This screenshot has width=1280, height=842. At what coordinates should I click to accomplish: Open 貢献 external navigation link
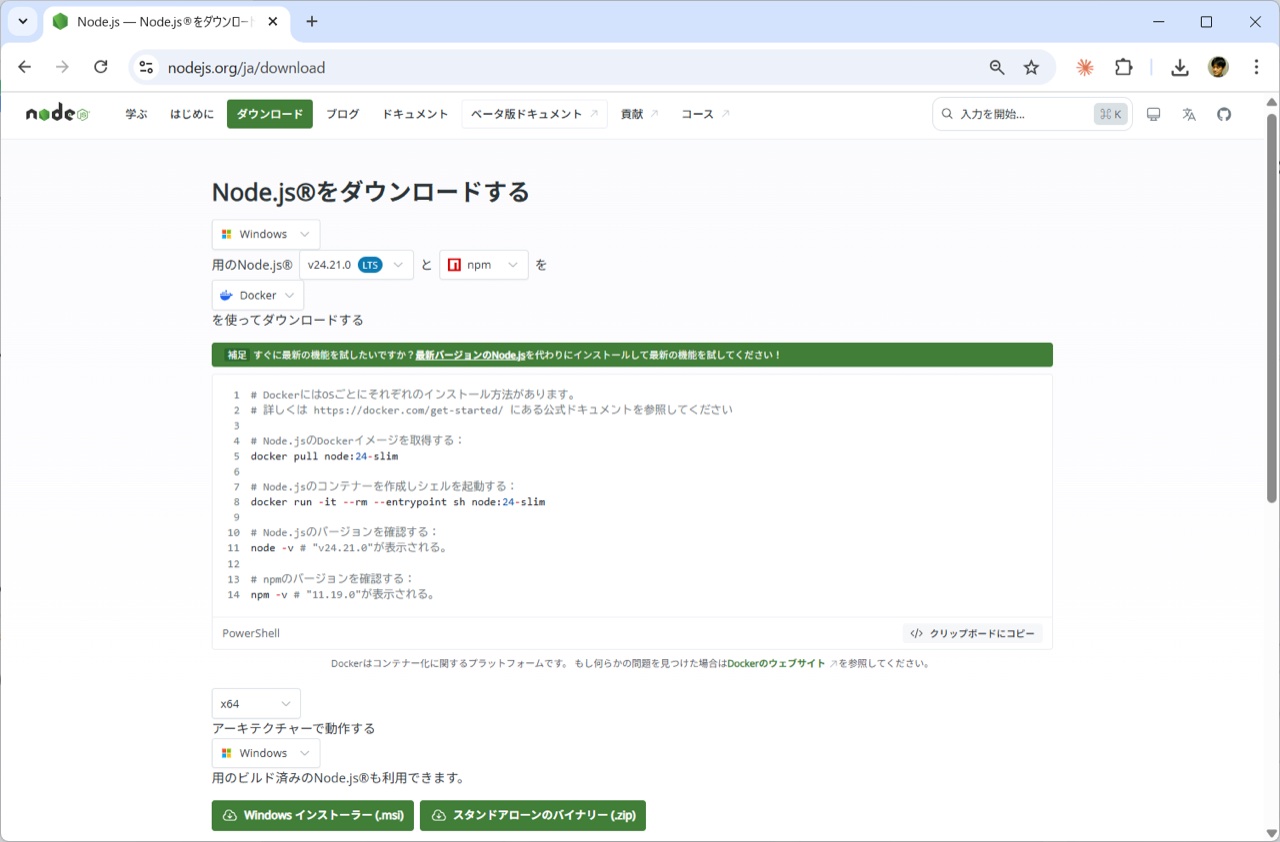639,114
